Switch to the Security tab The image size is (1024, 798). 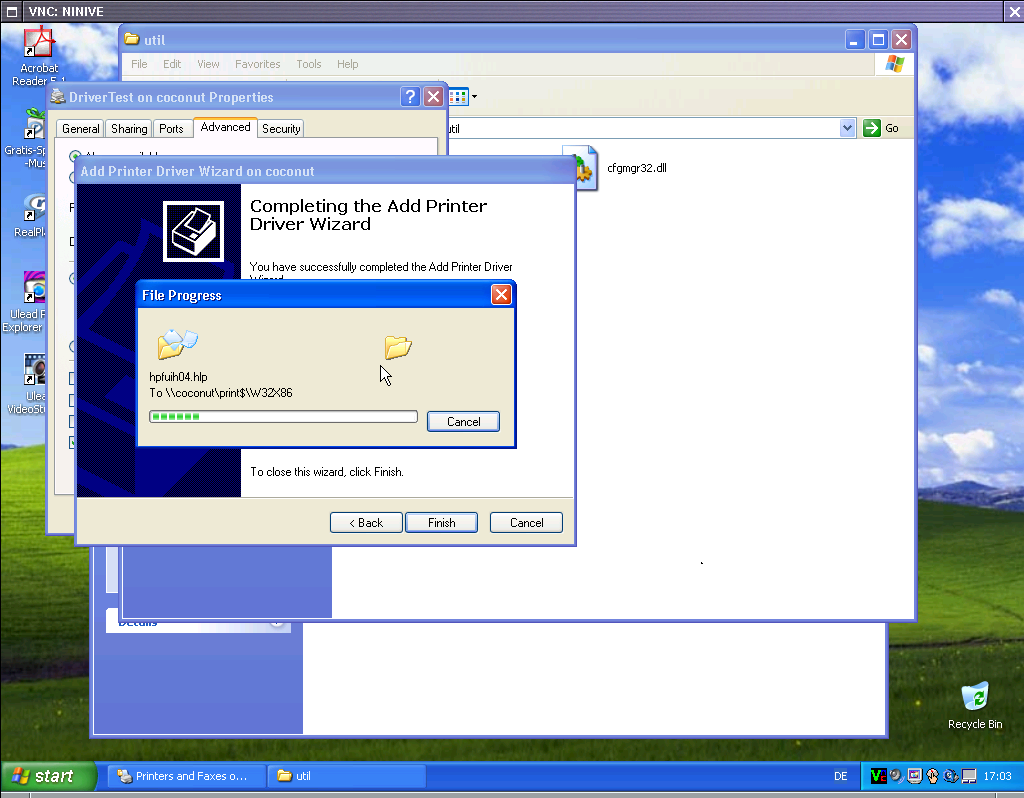click(281, 129)
